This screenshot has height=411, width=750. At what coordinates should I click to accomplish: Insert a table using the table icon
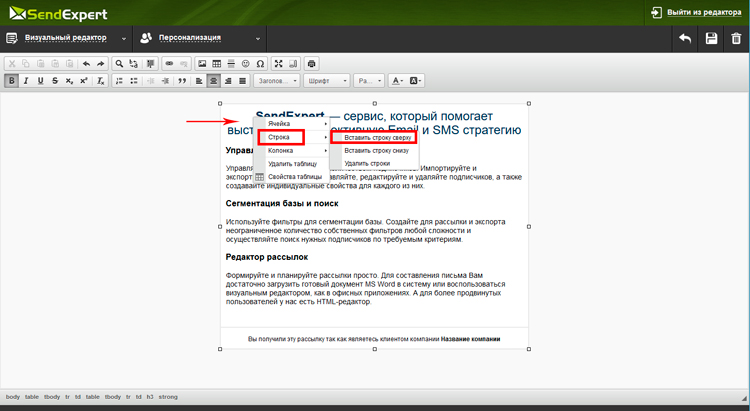(217, 64)
